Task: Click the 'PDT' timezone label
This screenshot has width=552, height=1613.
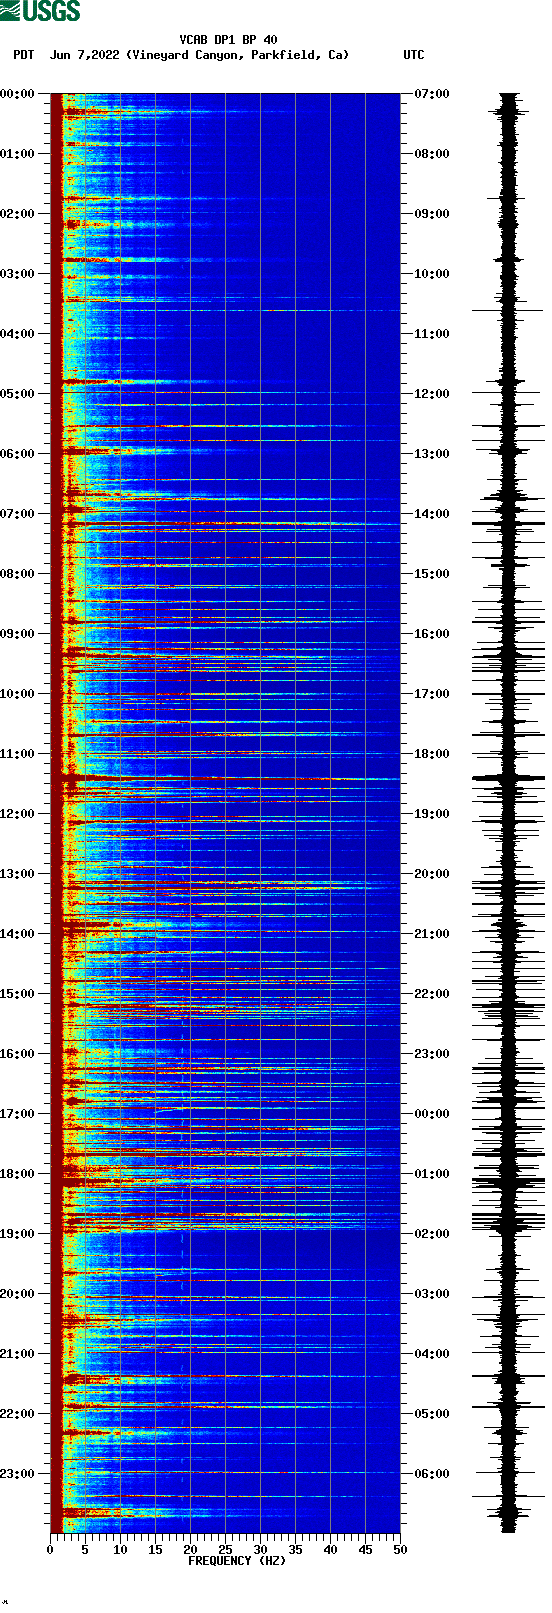Action: point(23,55)
